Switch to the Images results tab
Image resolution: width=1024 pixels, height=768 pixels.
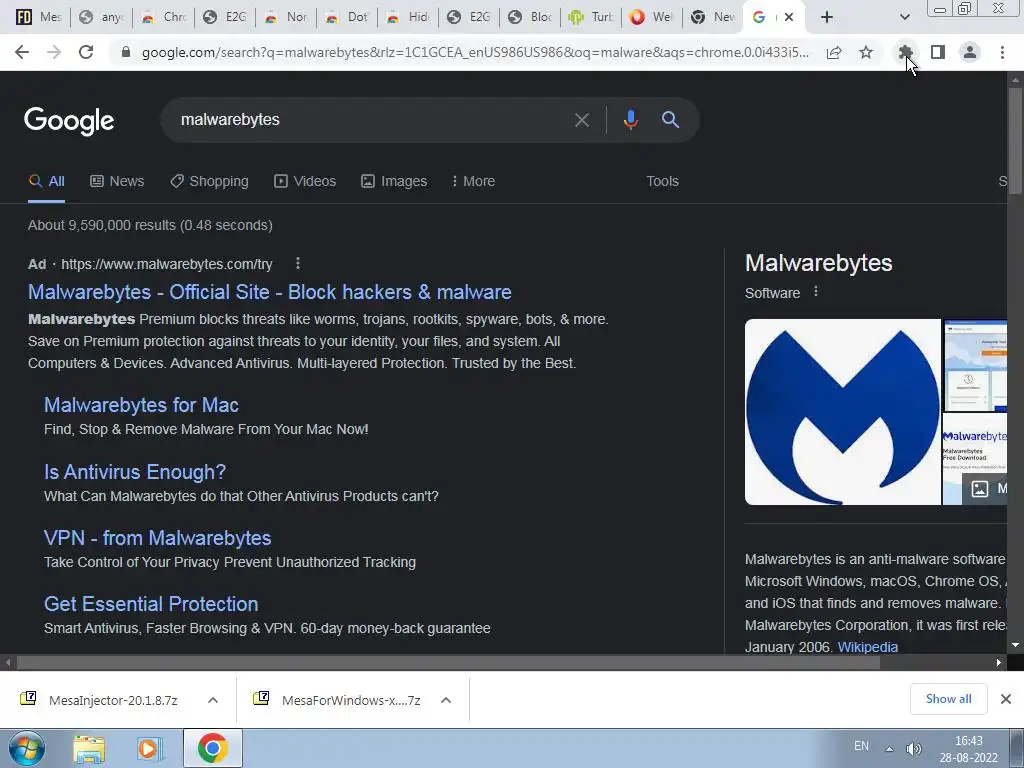(394, 181)
